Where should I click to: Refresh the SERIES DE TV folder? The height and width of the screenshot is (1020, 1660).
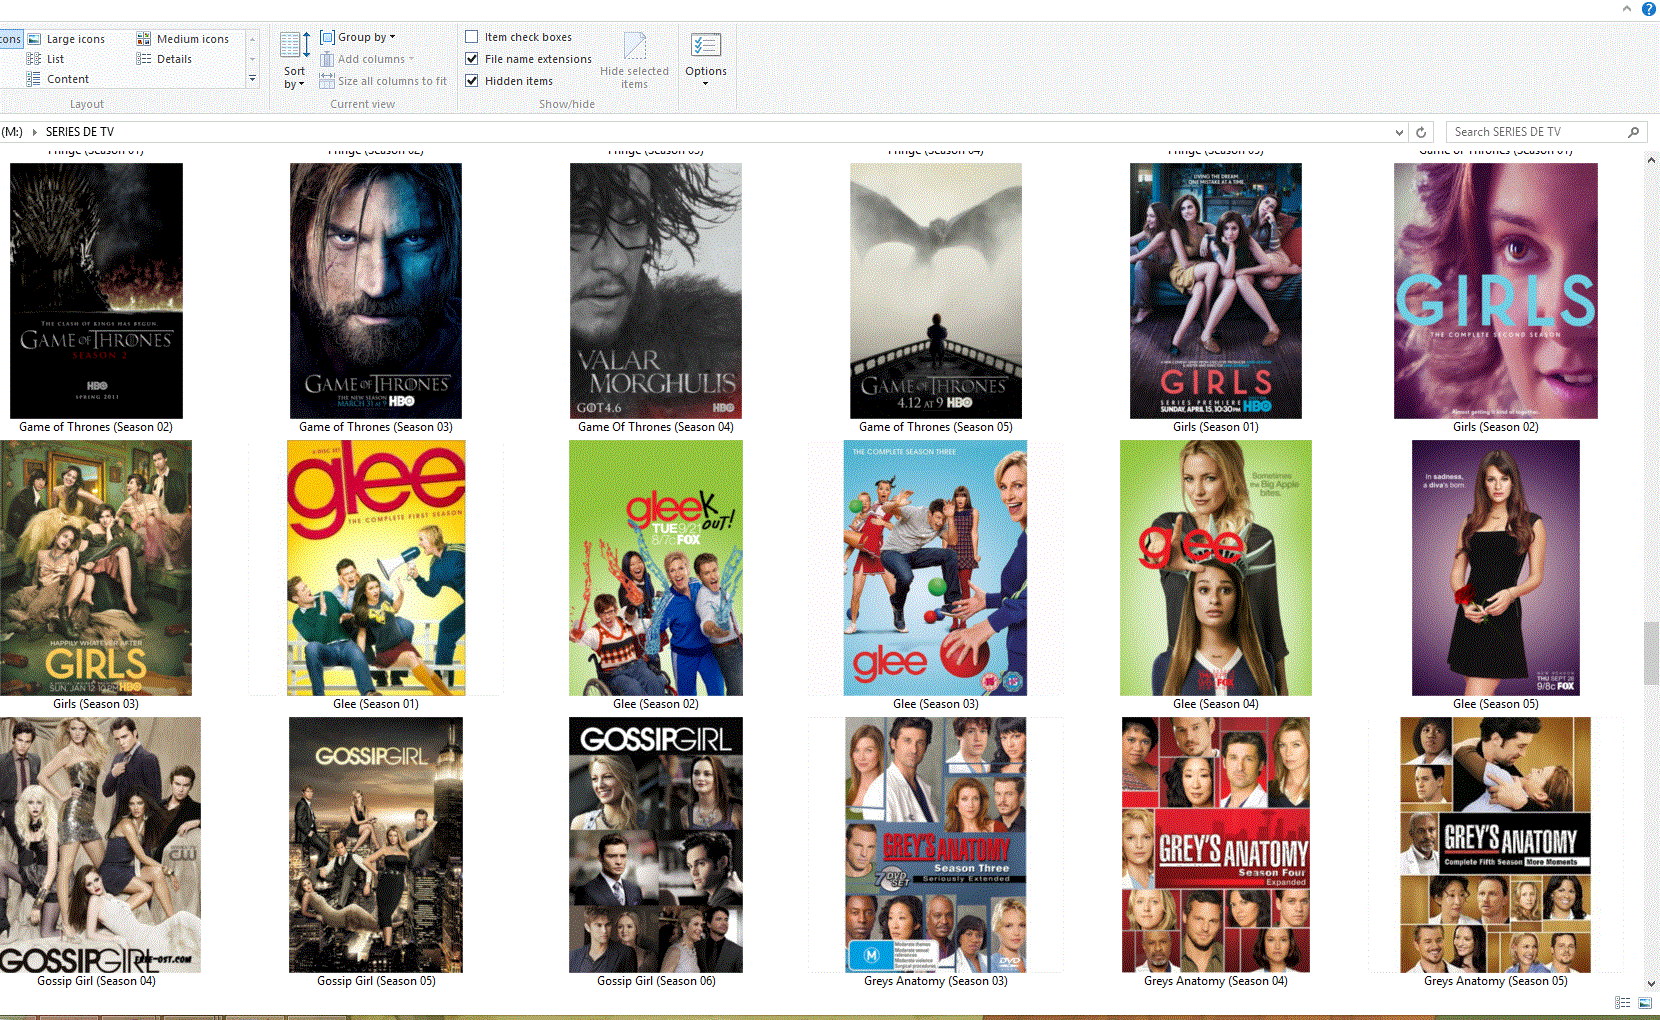point(1421,132)
